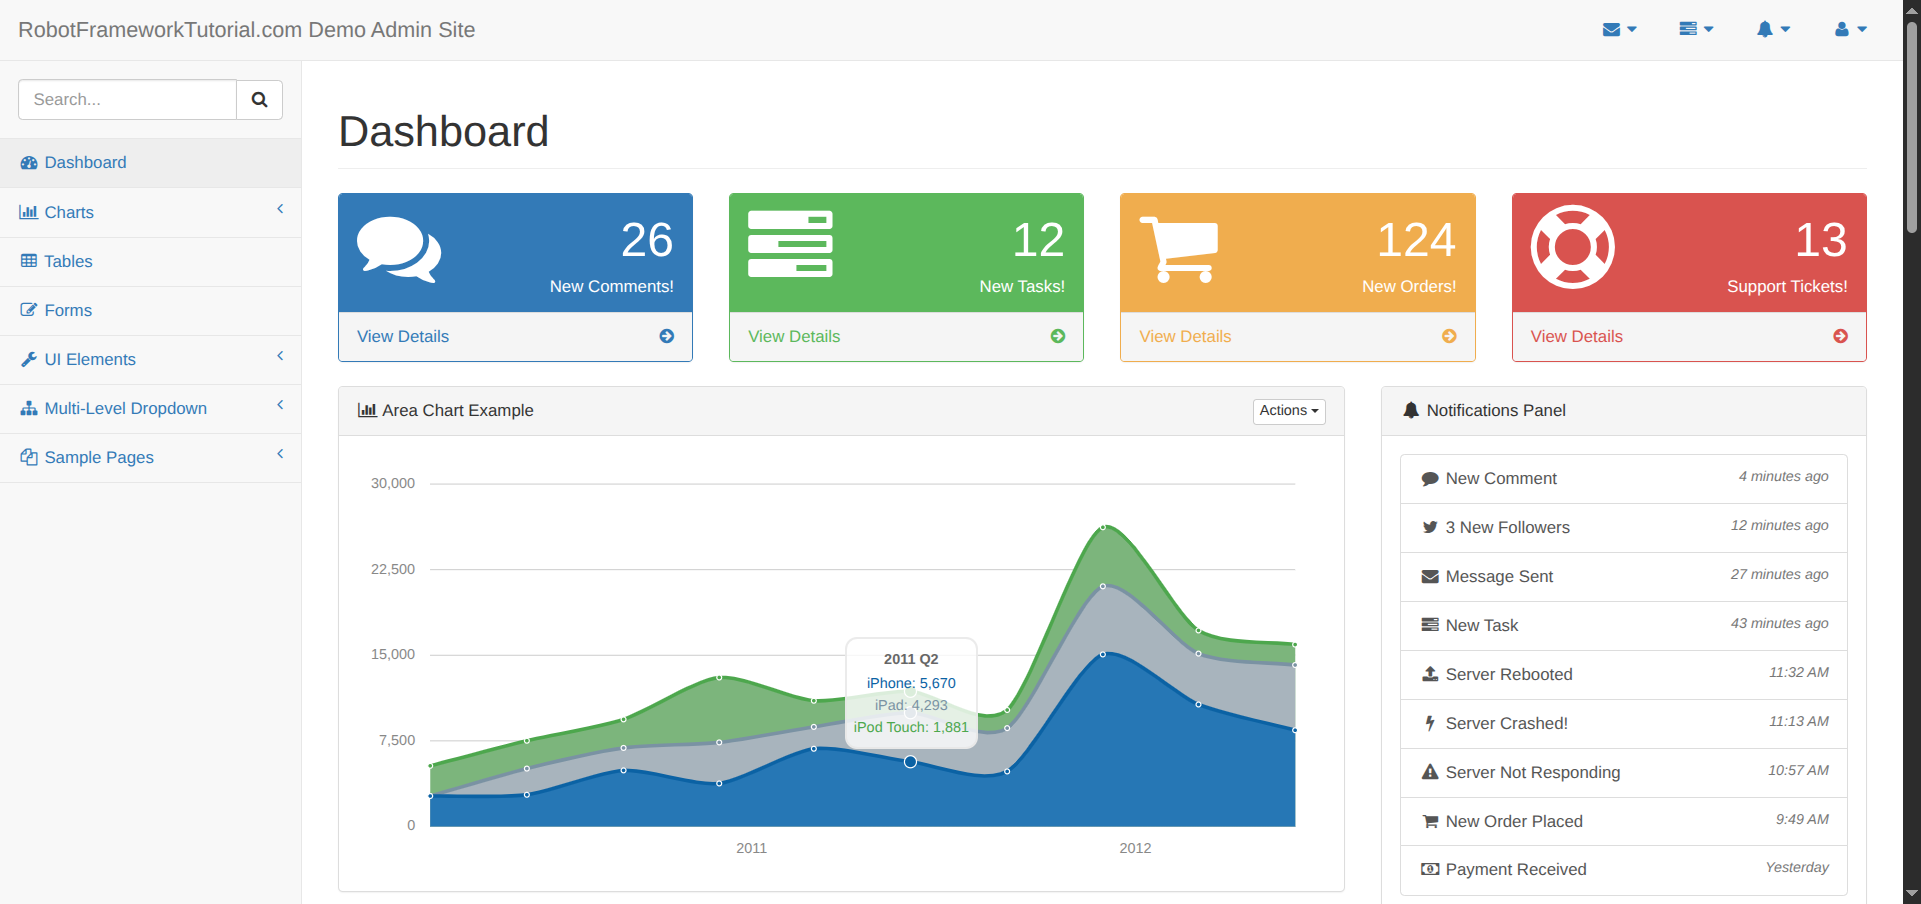This screenshot has height=904, width=1921.
Task: Click the arrow icon in Support Tickets card
Action: pos(1840,337)
